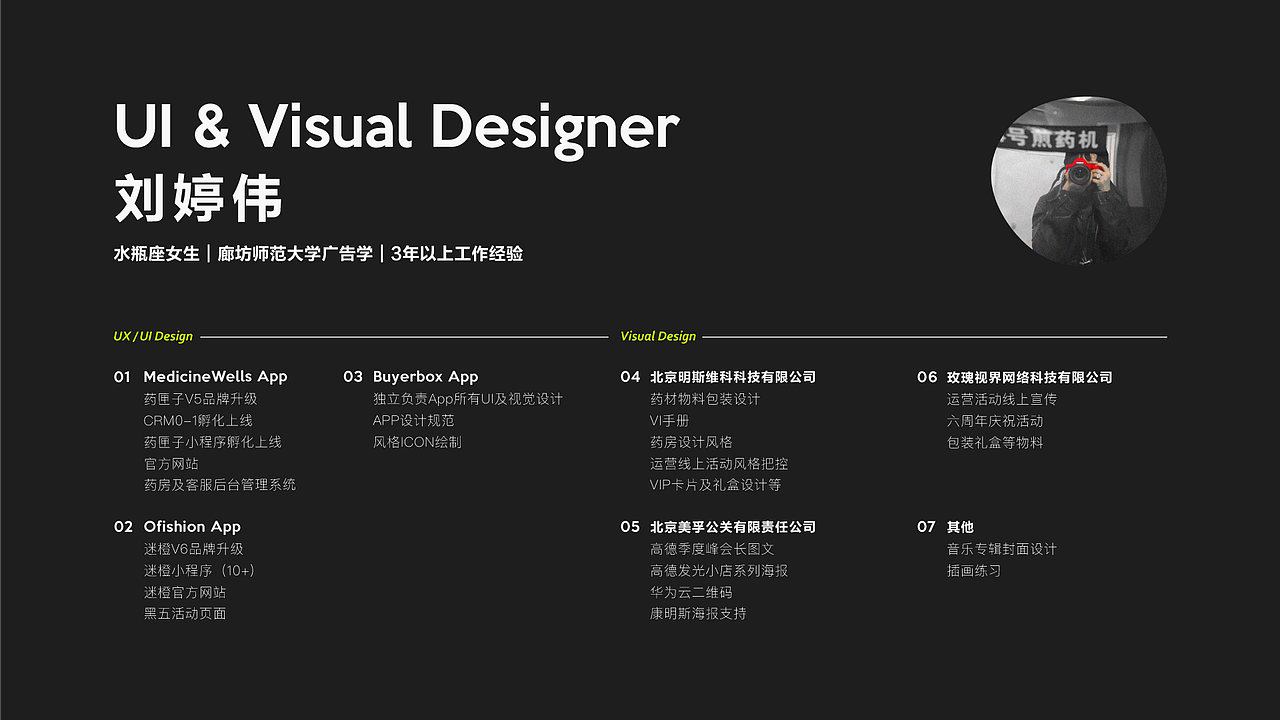Click "药房及客服后台管理系统" line
This screenshot has height=720, width=1280.
click(x=220, y=485)
